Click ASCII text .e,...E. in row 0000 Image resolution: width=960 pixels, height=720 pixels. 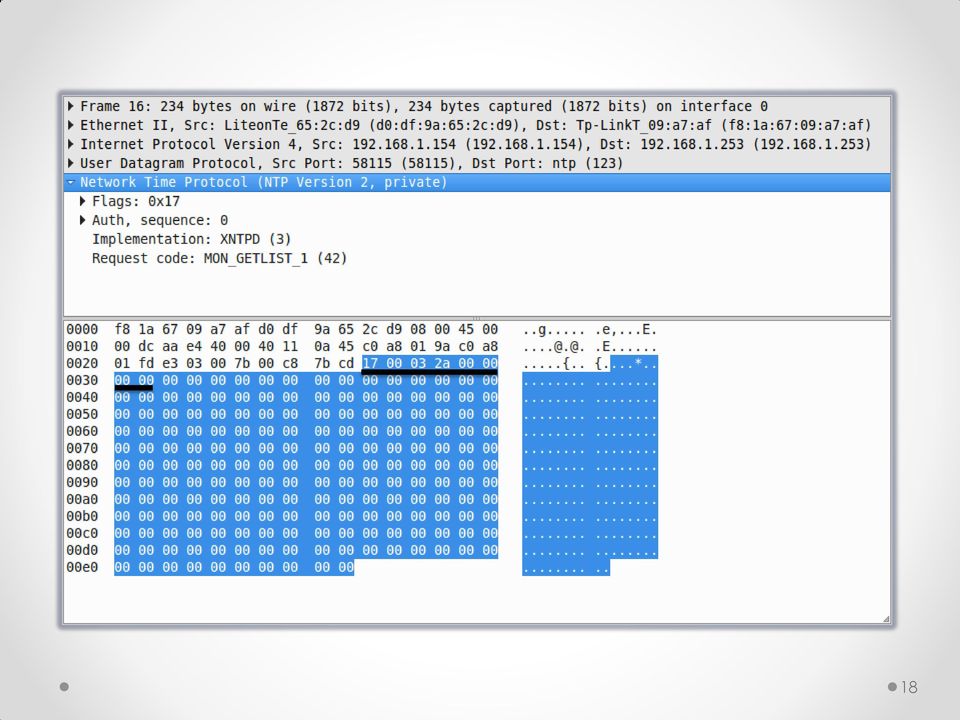click(626, 330)
